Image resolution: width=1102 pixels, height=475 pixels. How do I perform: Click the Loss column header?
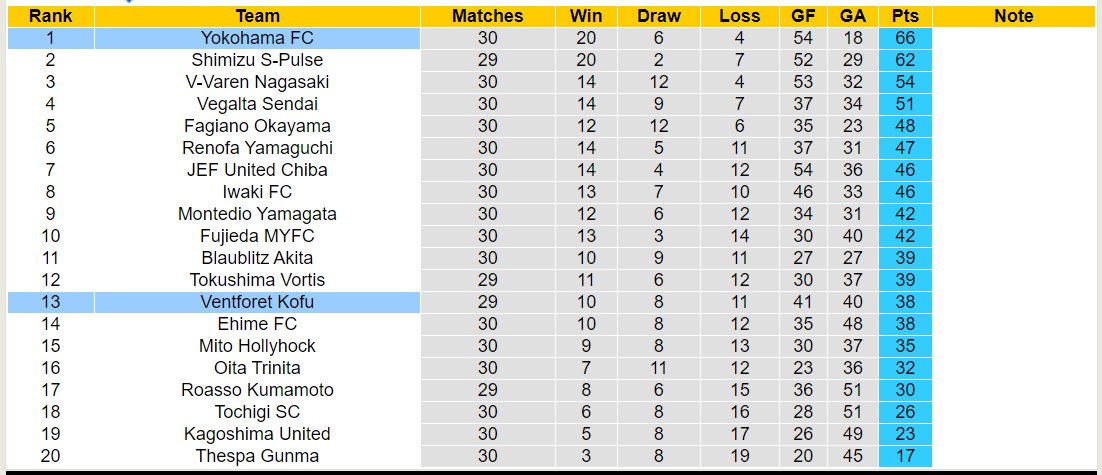pyautogui.click(x=739, y=16)
